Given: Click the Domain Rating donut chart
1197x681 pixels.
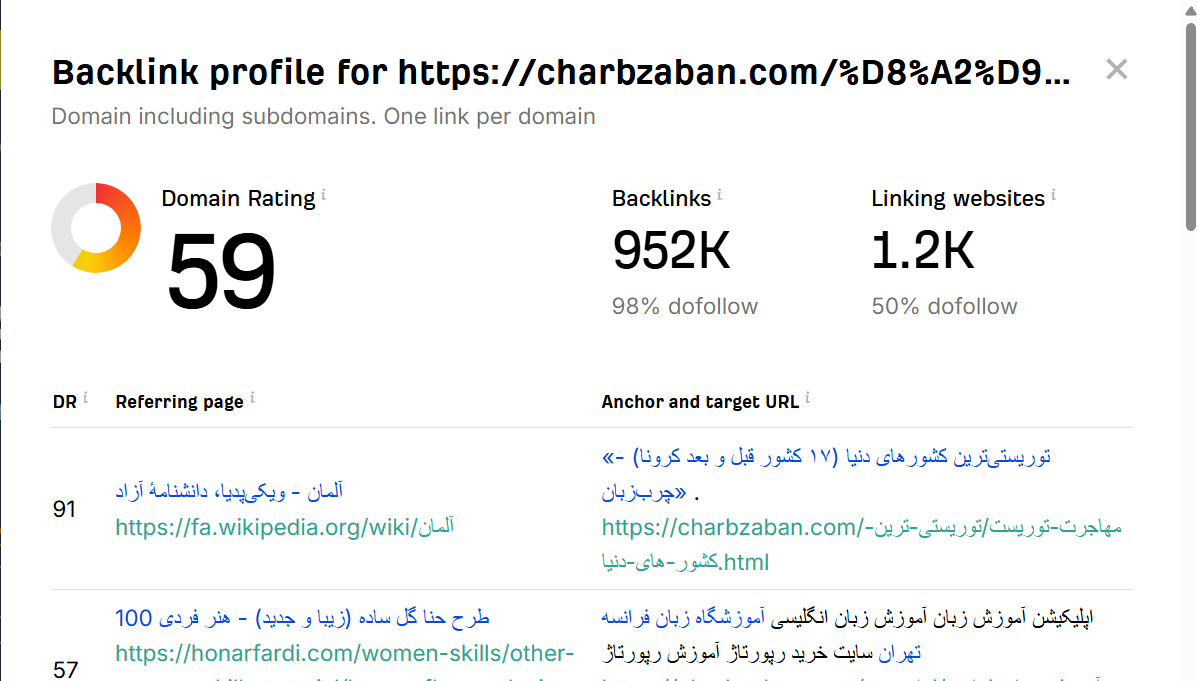Looking at the screenshot, I should (x=96, y=228).
